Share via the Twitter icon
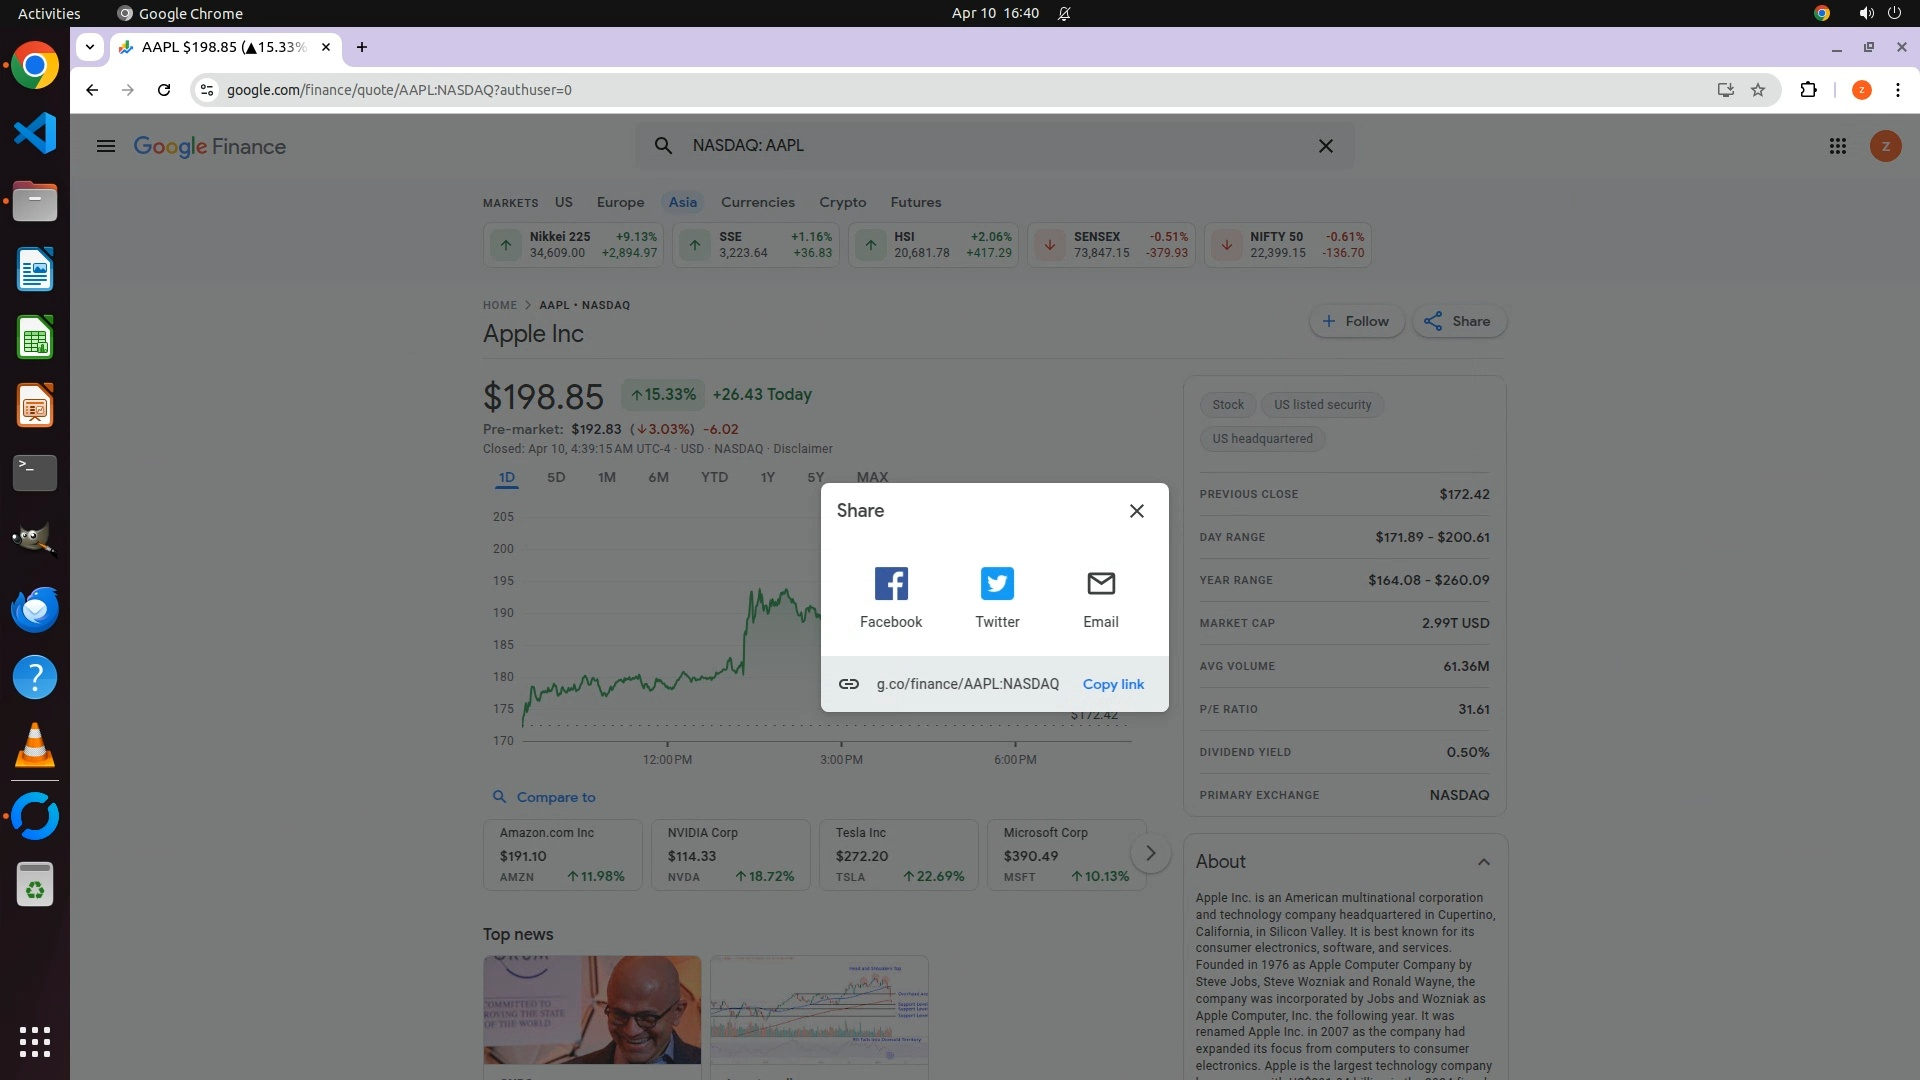The height and width of the screenshot is (1080, 1920). pos(997,584)
